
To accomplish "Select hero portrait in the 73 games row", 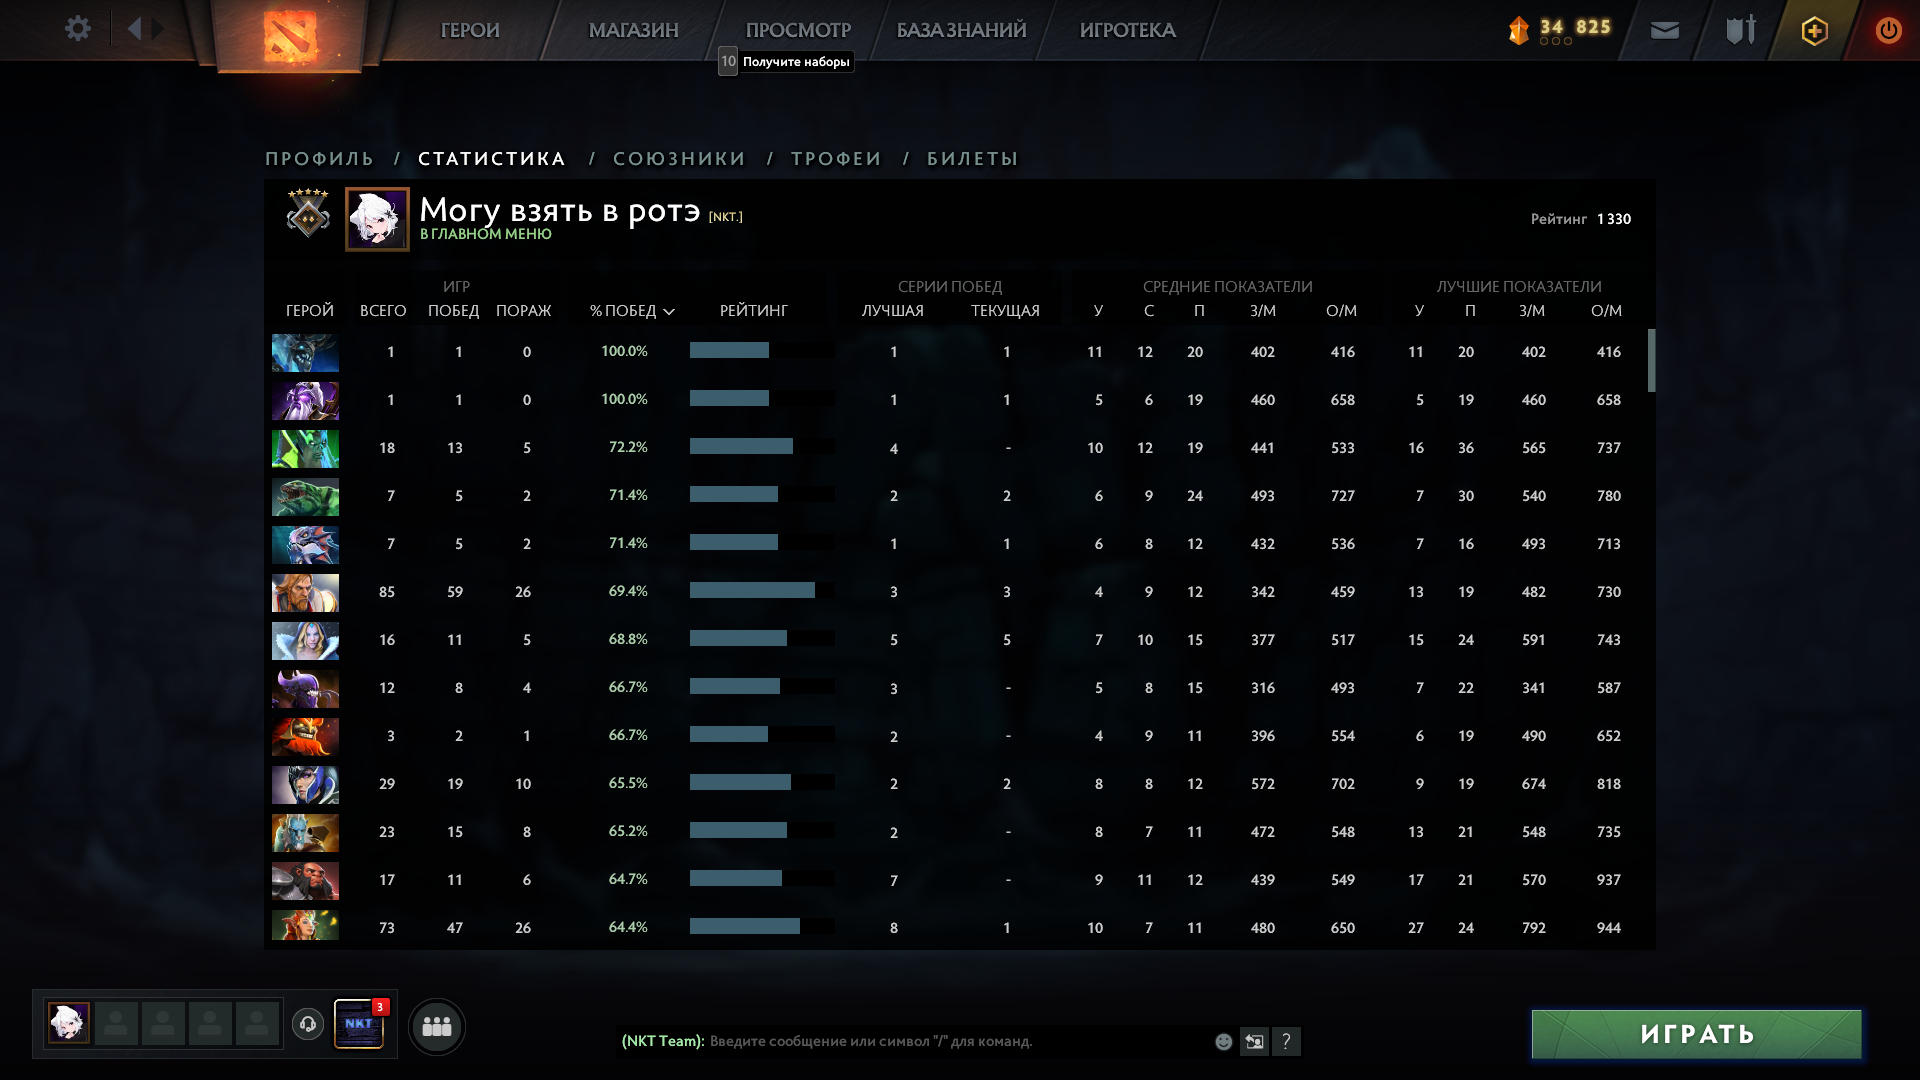I will coord(305,925).
